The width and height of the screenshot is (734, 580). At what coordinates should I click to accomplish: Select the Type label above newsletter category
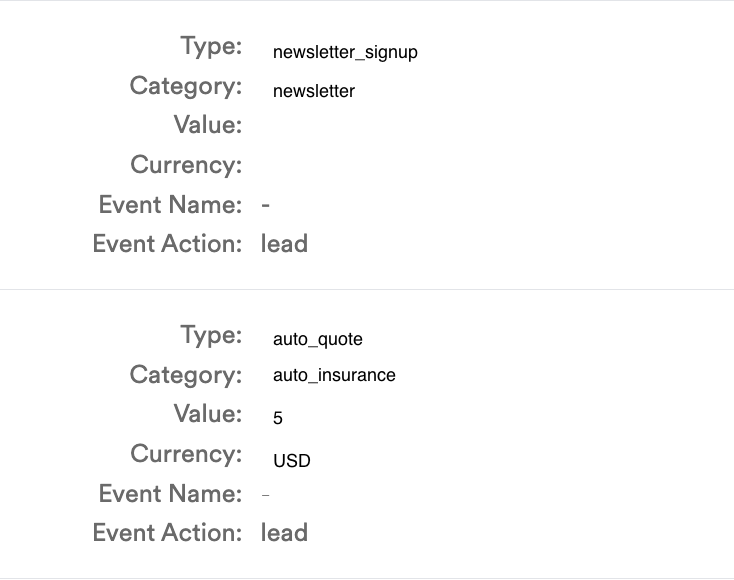click(x=211, y=46)
